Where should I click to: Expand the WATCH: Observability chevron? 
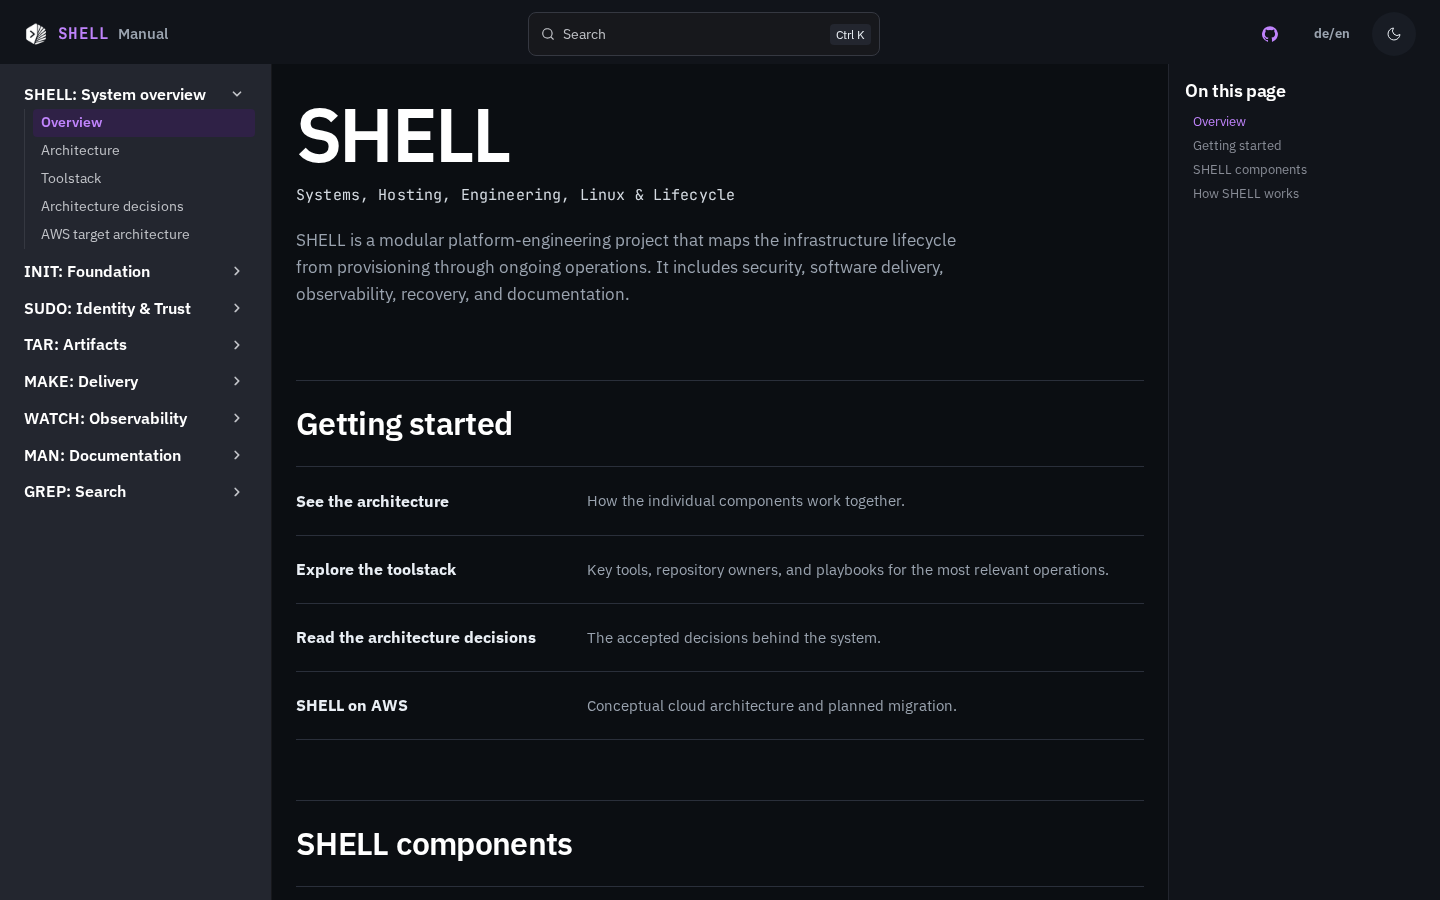click(x=237, y=418)
